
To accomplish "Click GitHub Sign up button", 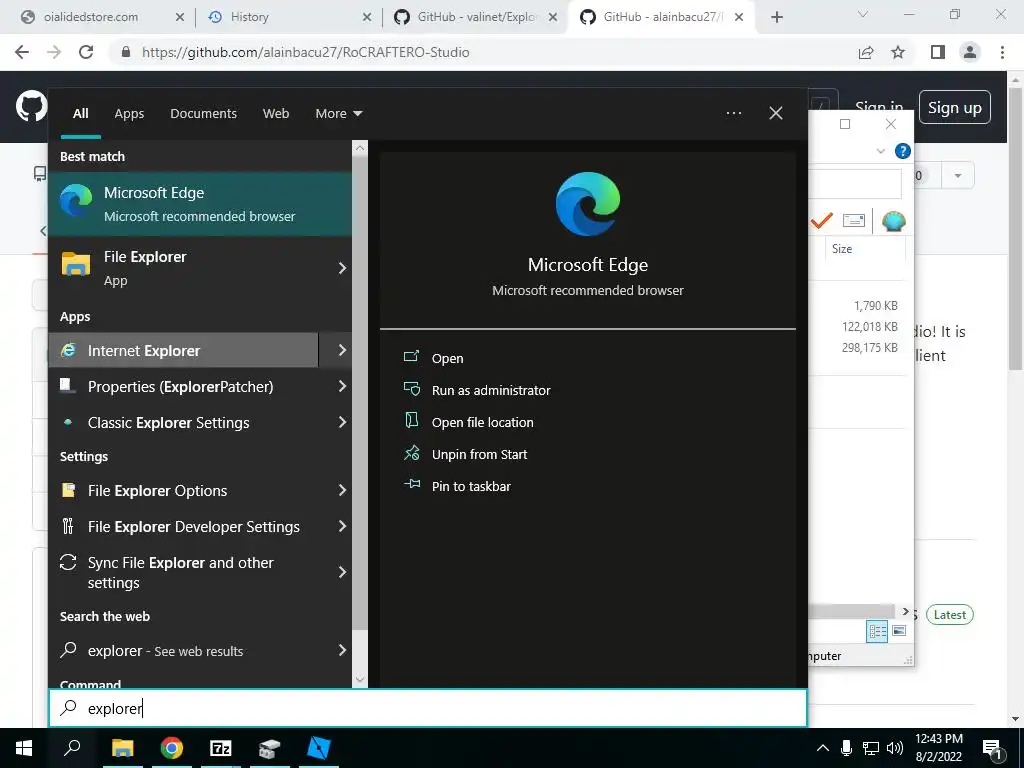I will coord(954,107).
